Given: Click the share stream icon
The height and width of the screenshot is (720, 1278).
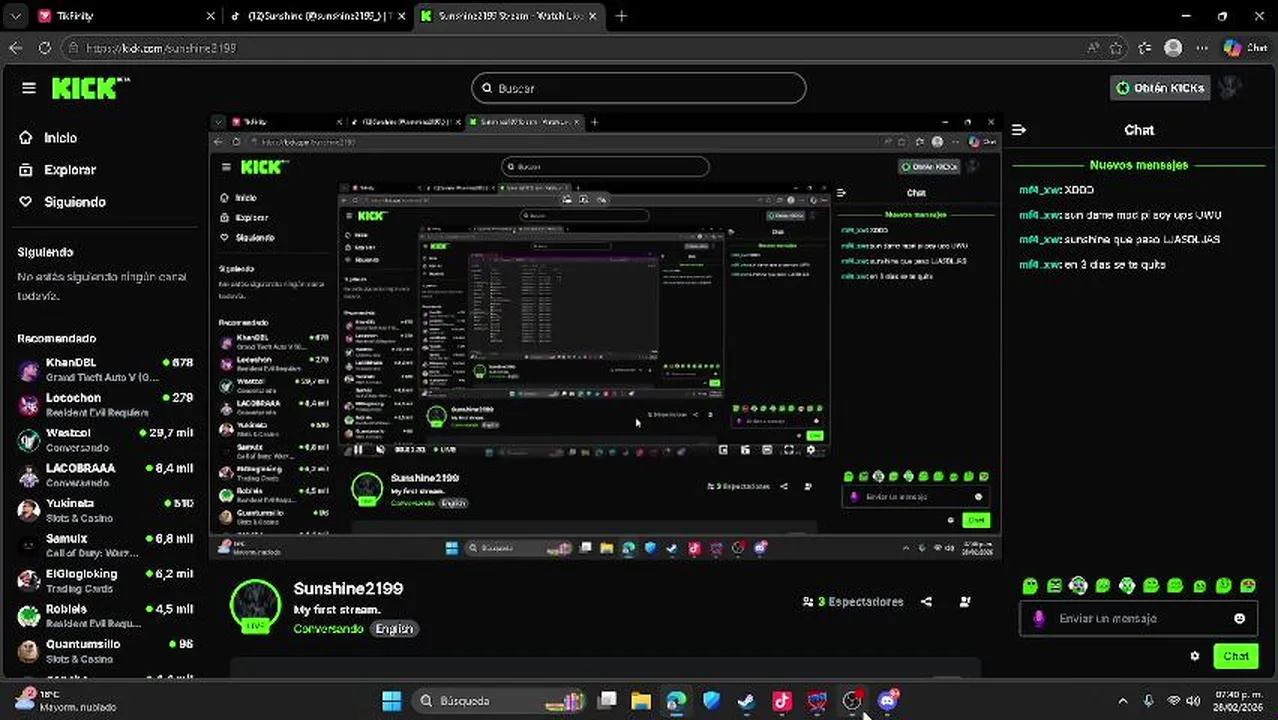Looking at the screenshot, I should [926, 602].
